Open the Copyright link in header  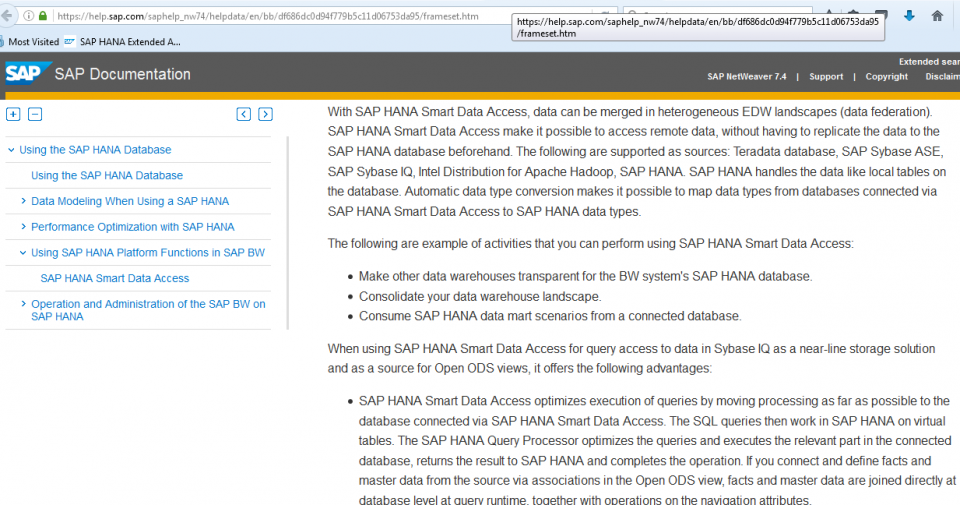(x=886, y=77)
